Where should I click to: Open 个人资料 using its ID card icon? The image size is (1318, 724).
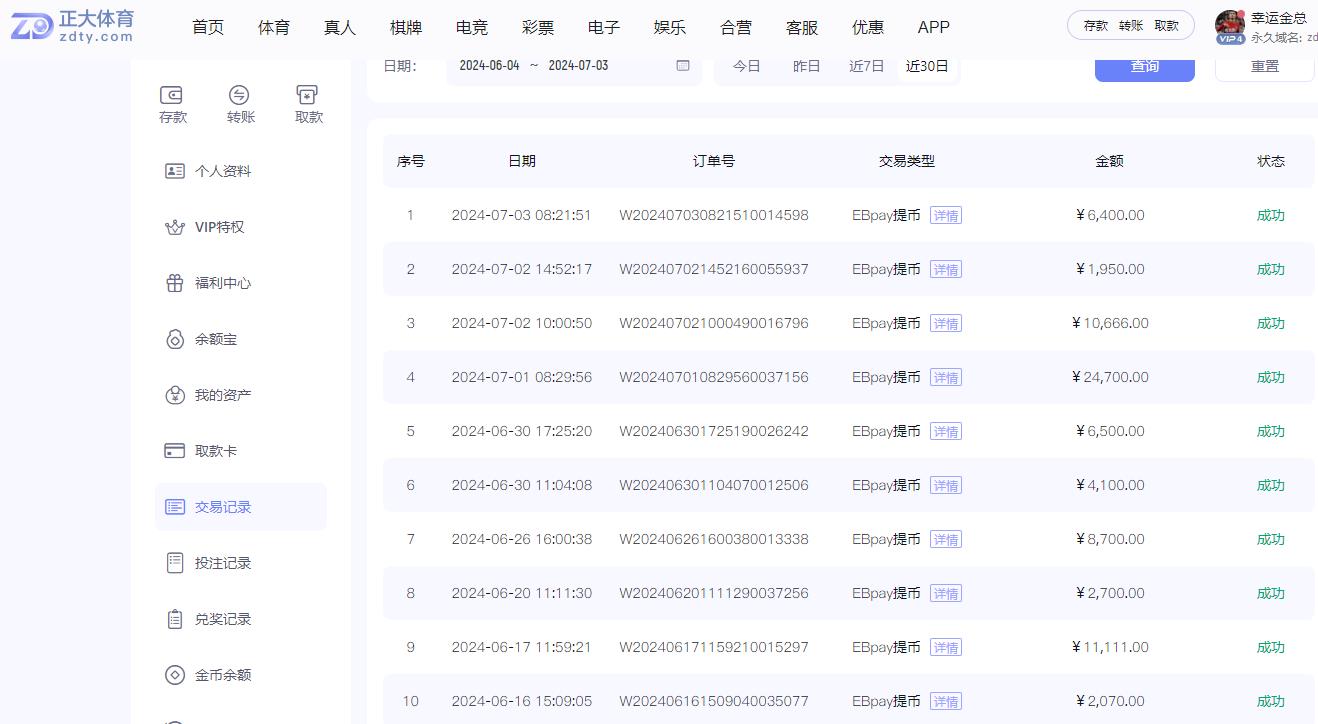coord(174,170)
